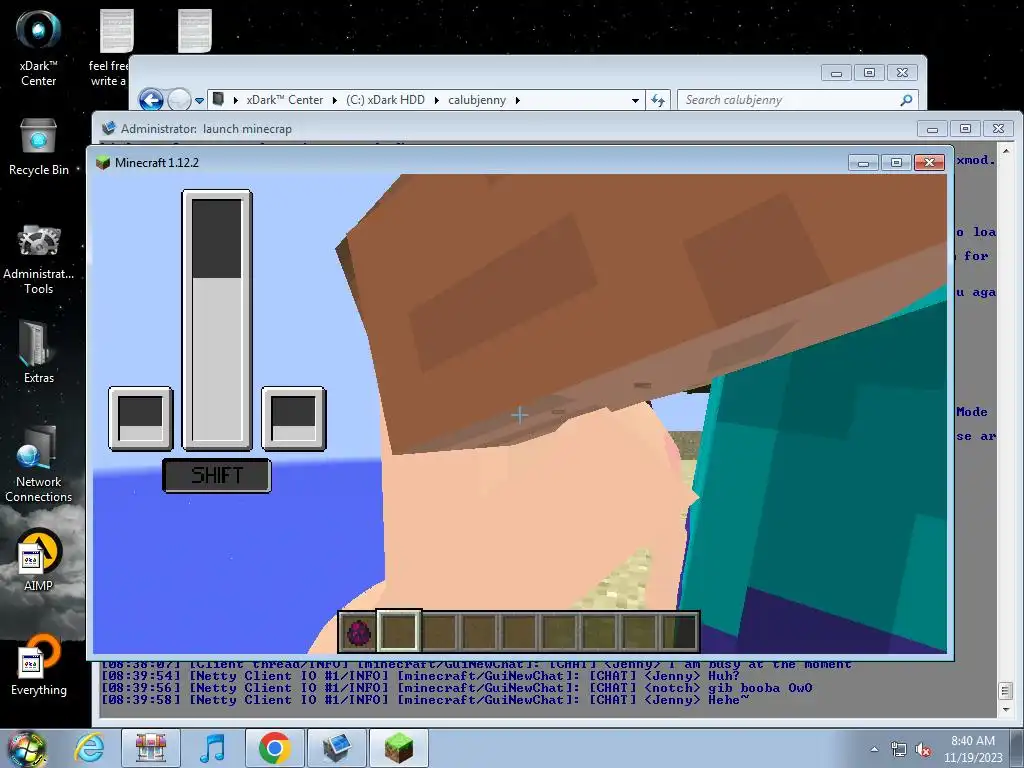Click the small left gauge box
Screen dimensions: 1024x768
[x=140, y=419]
